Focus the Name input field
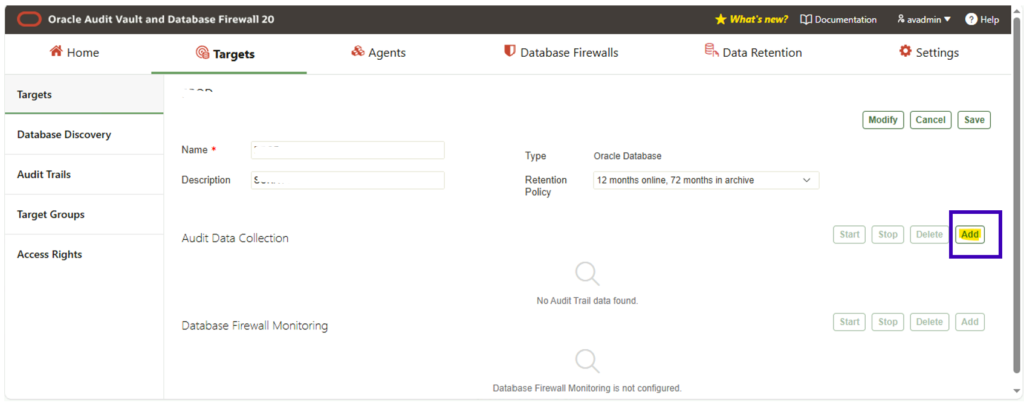Screen dimensions: 1024x406 coord(347,150)
